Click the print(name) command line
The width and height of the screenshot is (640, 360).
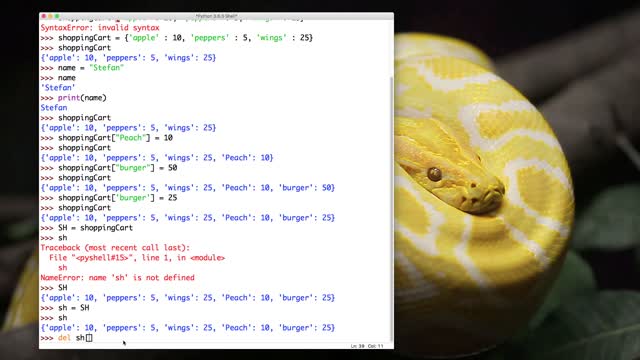point(73,98)
